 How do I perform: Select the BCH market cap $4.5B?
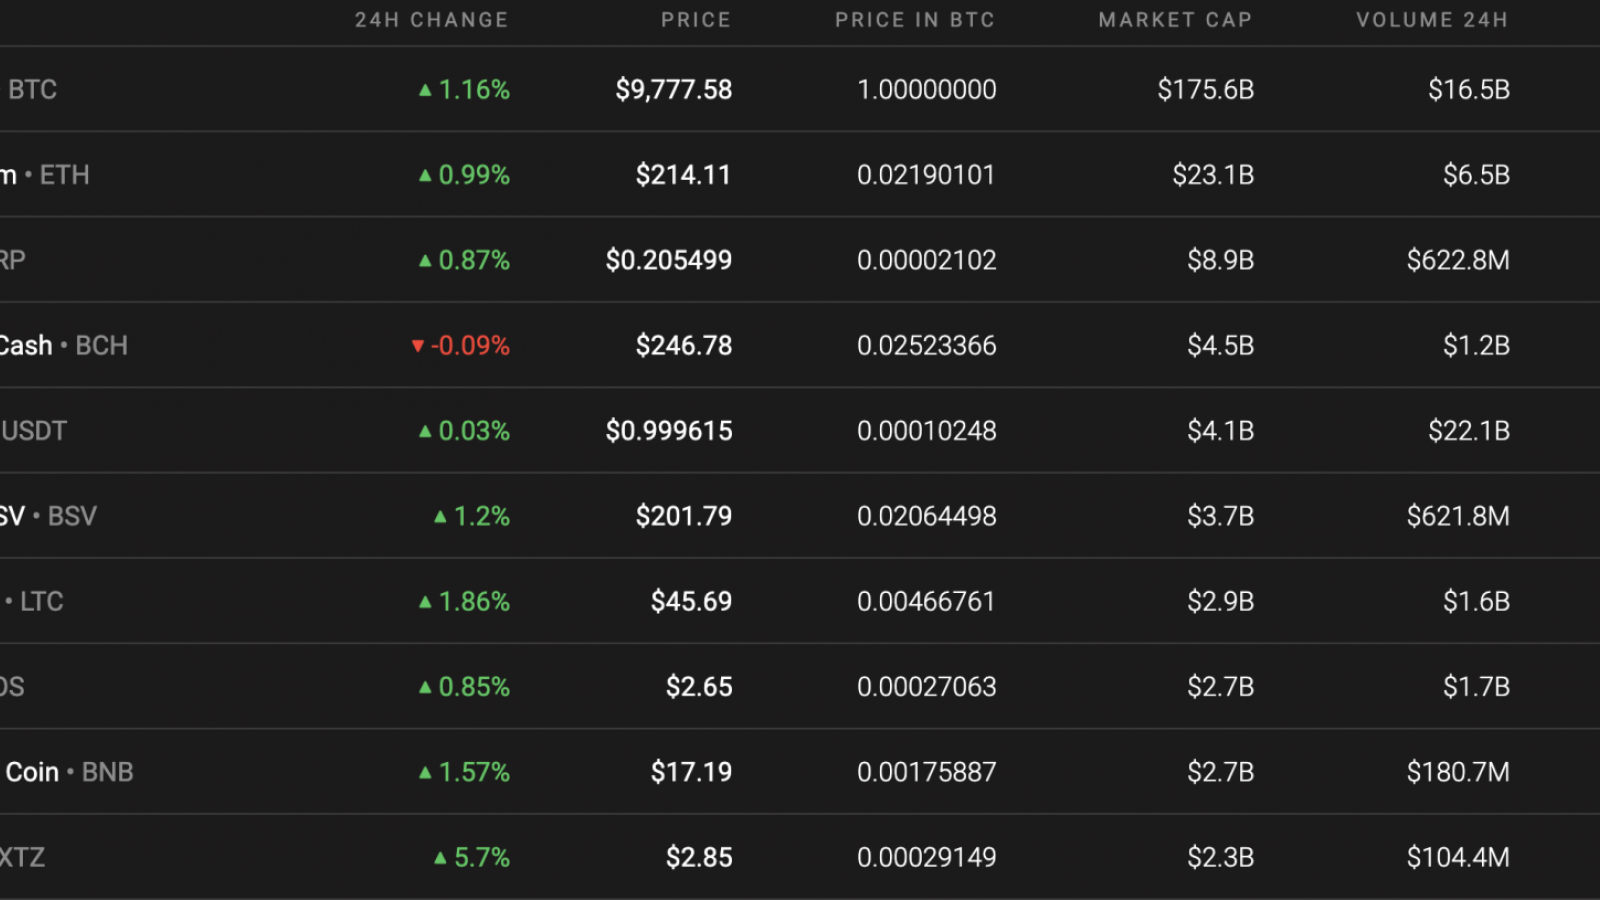[1221, 346]
